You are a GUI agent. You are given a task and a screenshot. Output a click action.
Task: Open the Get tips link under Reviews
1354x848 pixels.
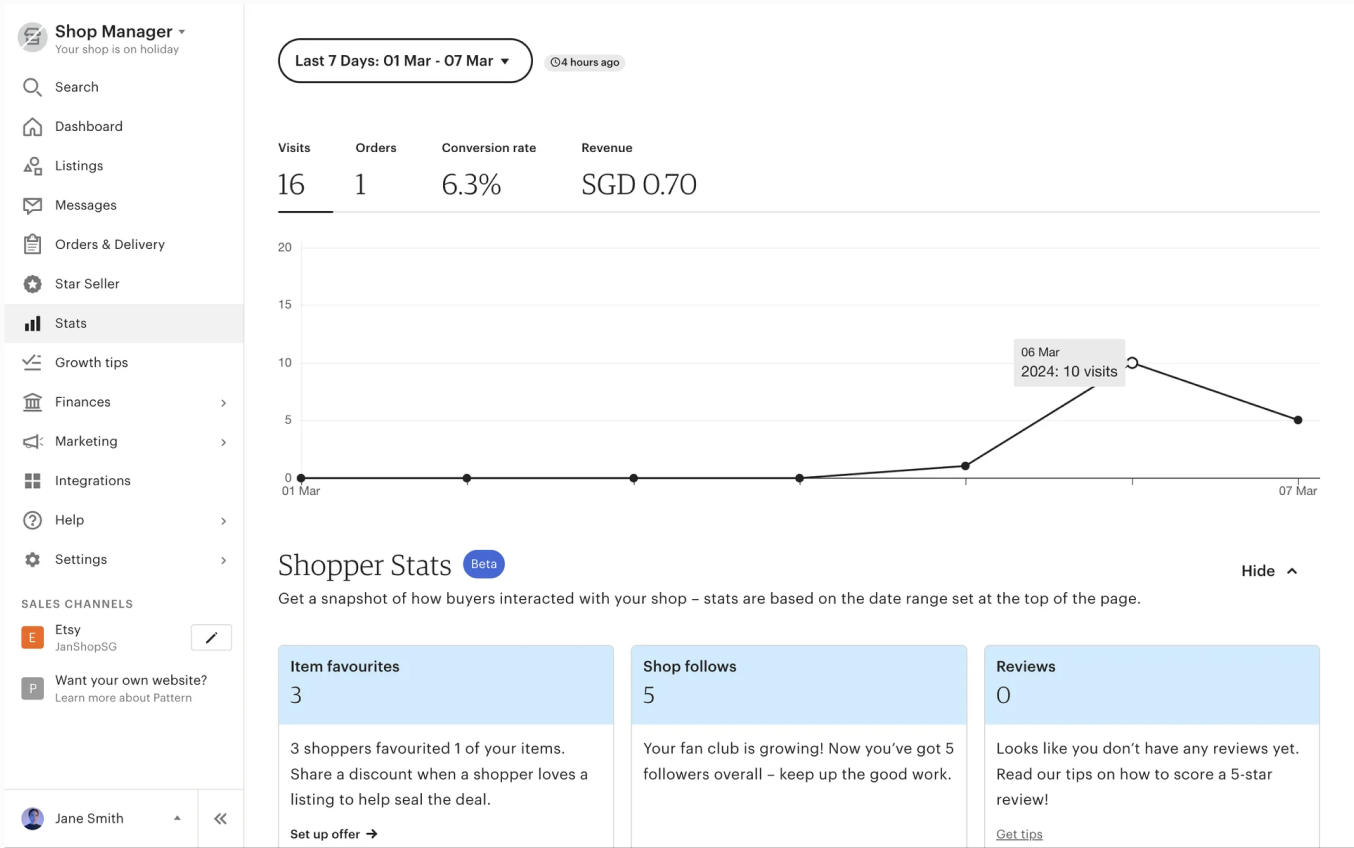1019,834
